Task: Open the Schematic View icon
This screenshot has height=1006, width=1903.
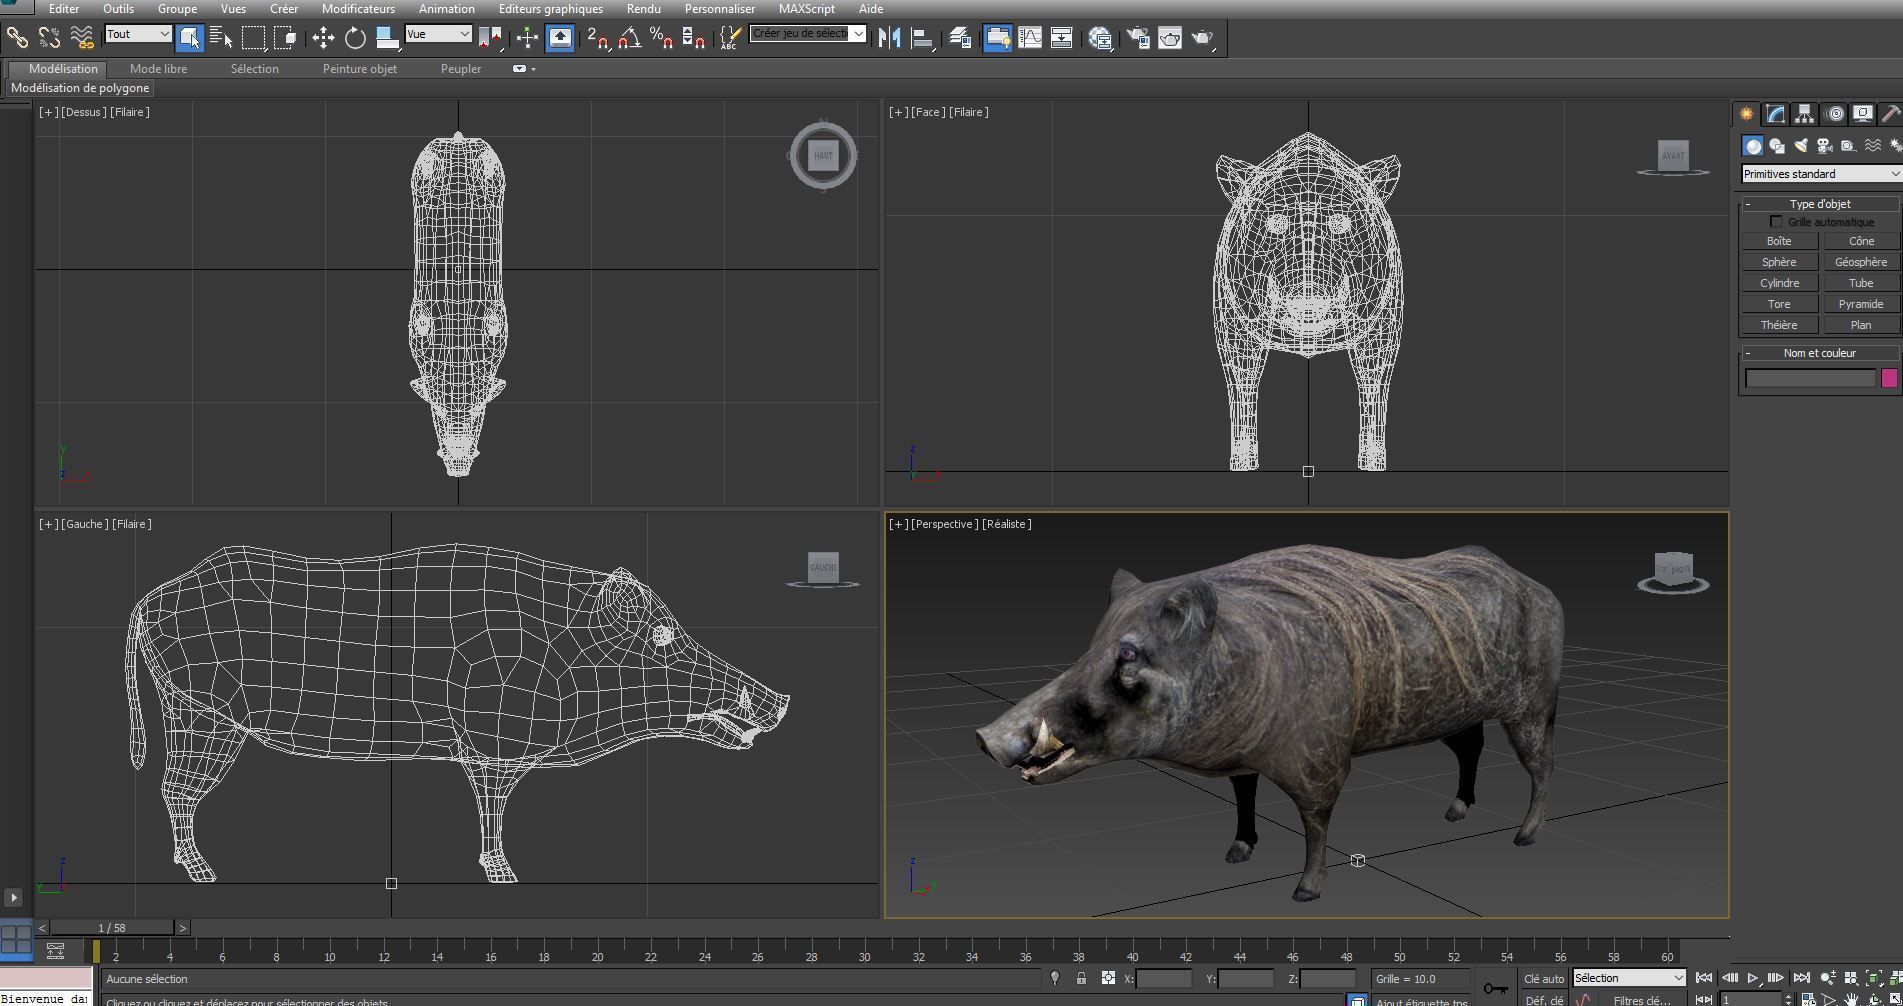Action: (1061, 38)
